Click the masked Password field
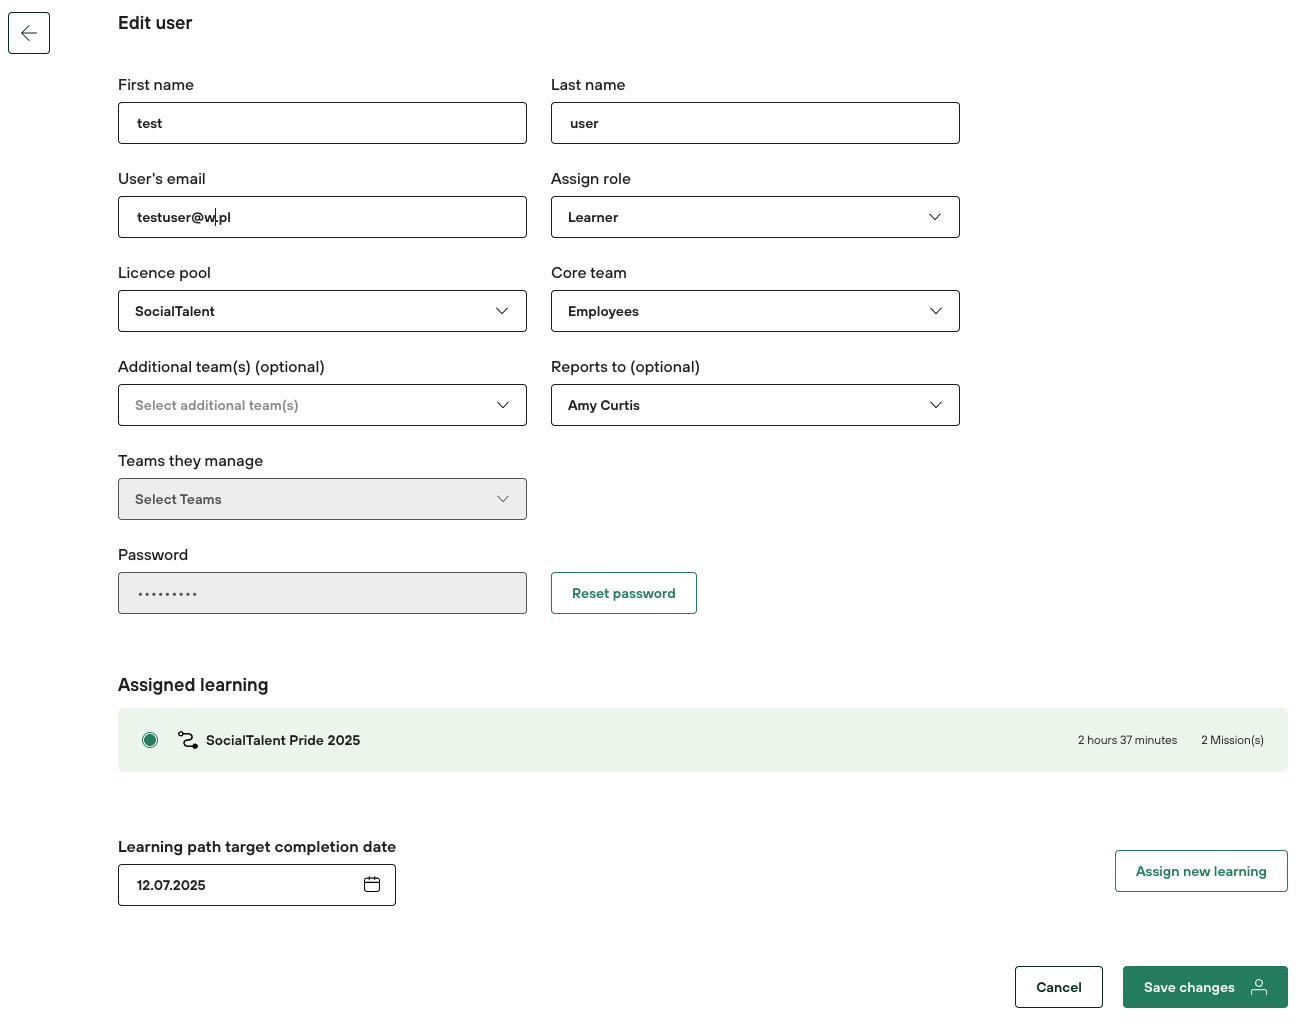Viewport: 1303px width, 1034px height. pos(322,593)
